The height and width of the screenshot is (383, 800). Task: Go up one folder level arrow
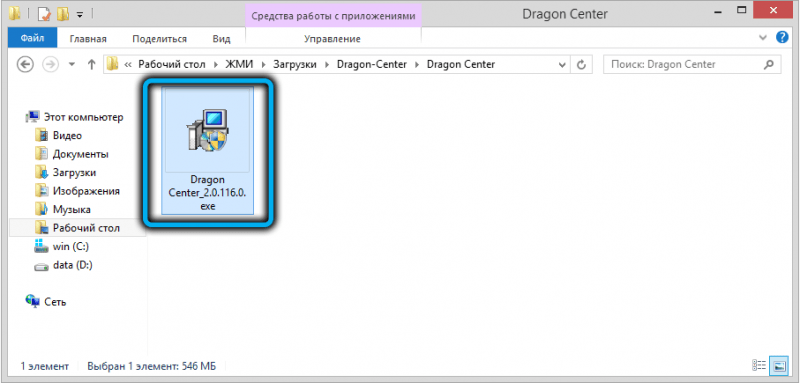pos(92,65)
